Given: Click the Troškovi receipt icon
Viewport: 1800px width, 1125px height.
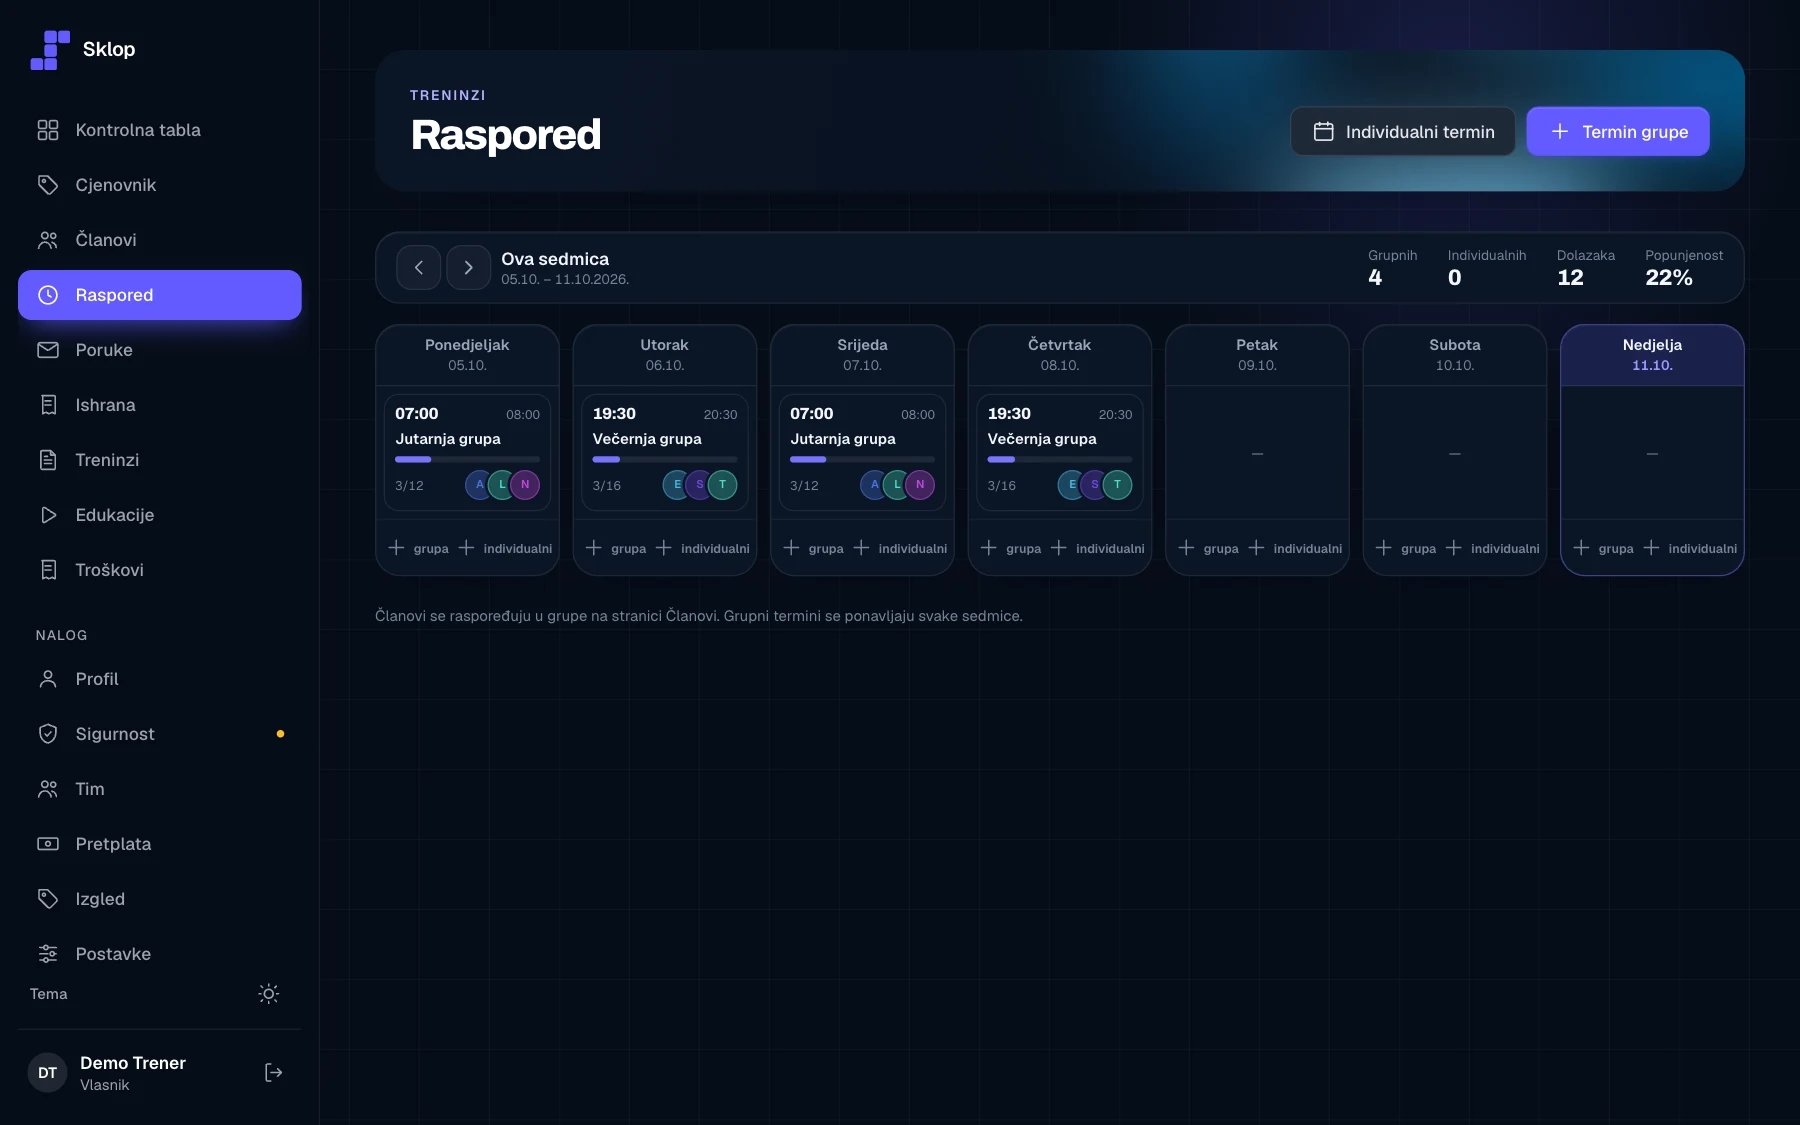Looking at the screenshot, I should [x=48, y=570].
